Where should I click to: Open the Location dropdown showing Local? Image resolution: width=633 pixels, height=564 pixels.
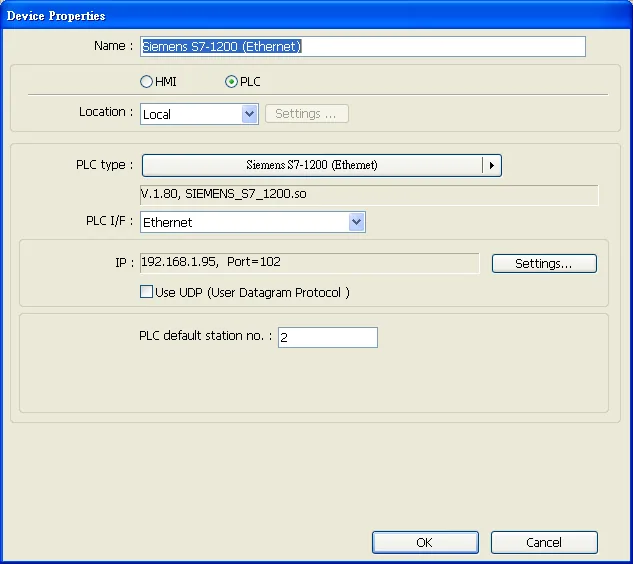click(199, 114)
